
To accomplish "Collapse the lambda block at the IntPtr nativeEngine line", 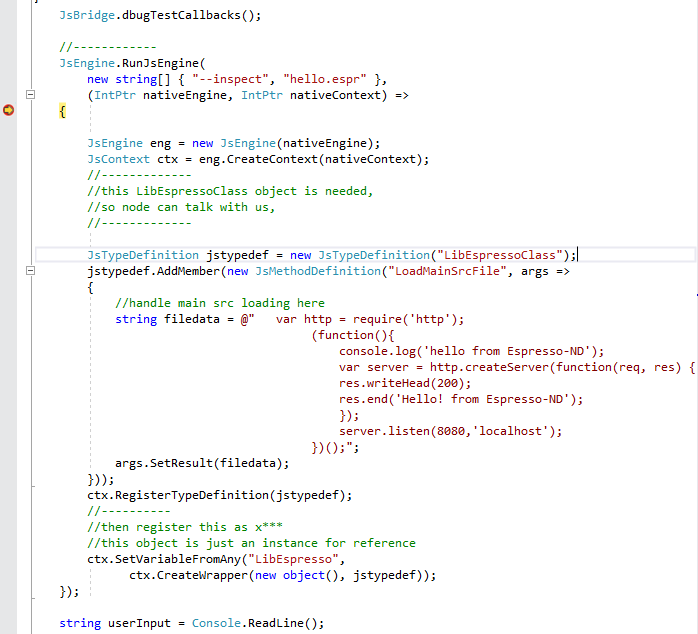I will tap(30, 94).
